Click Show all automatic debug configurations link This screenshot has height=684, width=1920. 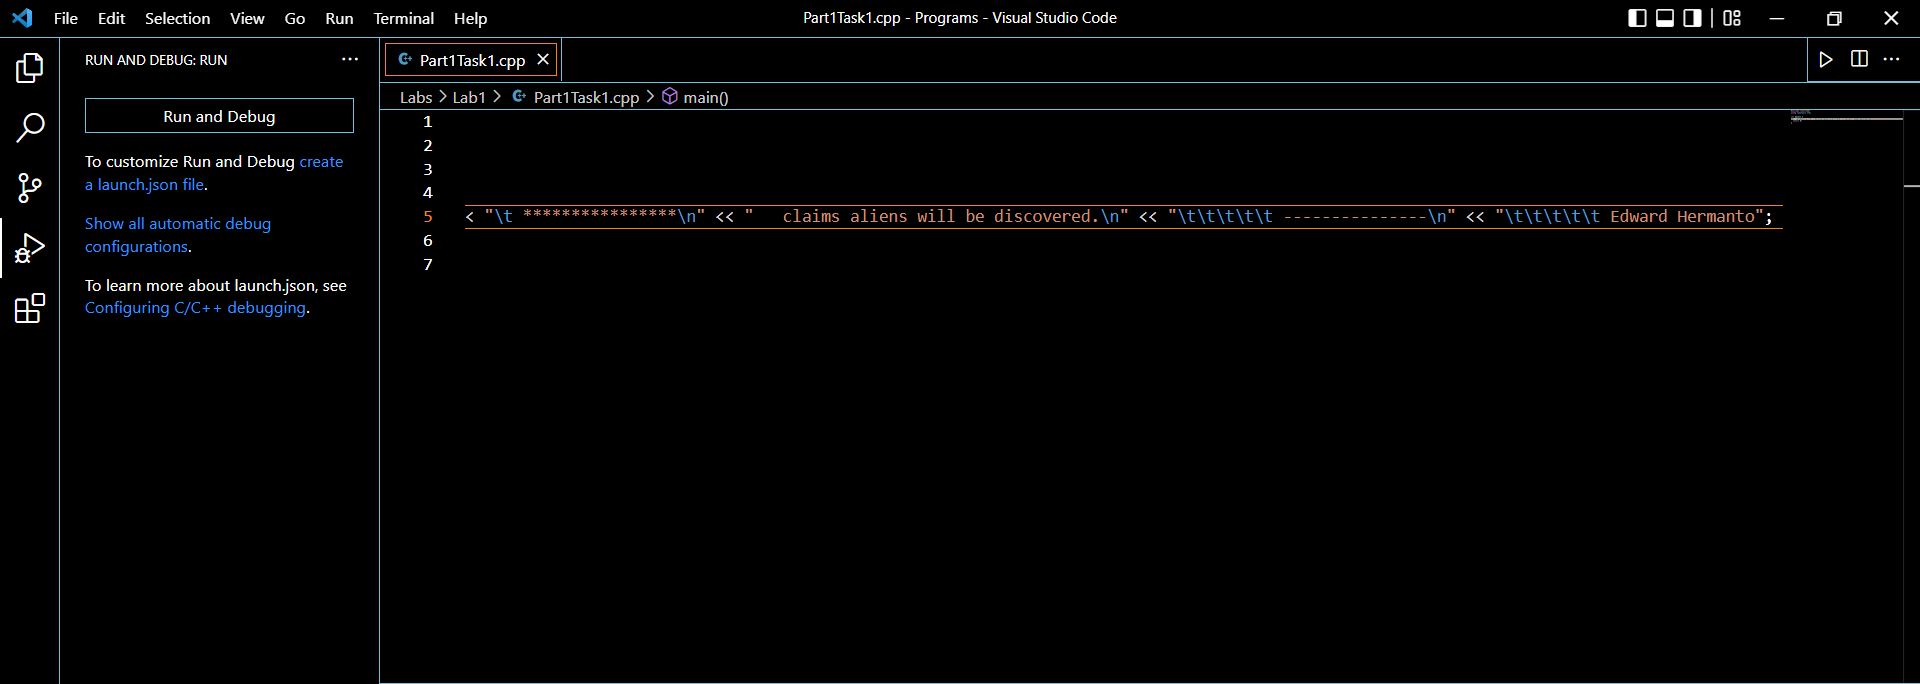(178, 235)
